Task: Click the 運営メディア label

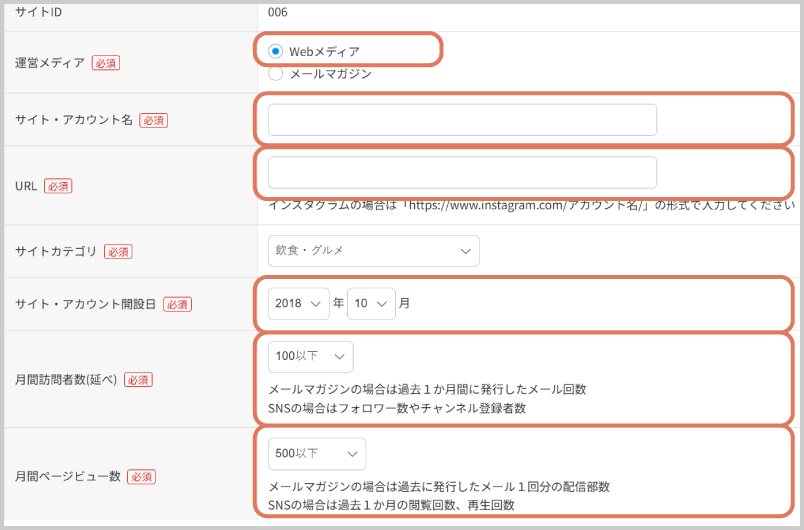Action: [x=50, y=63]
